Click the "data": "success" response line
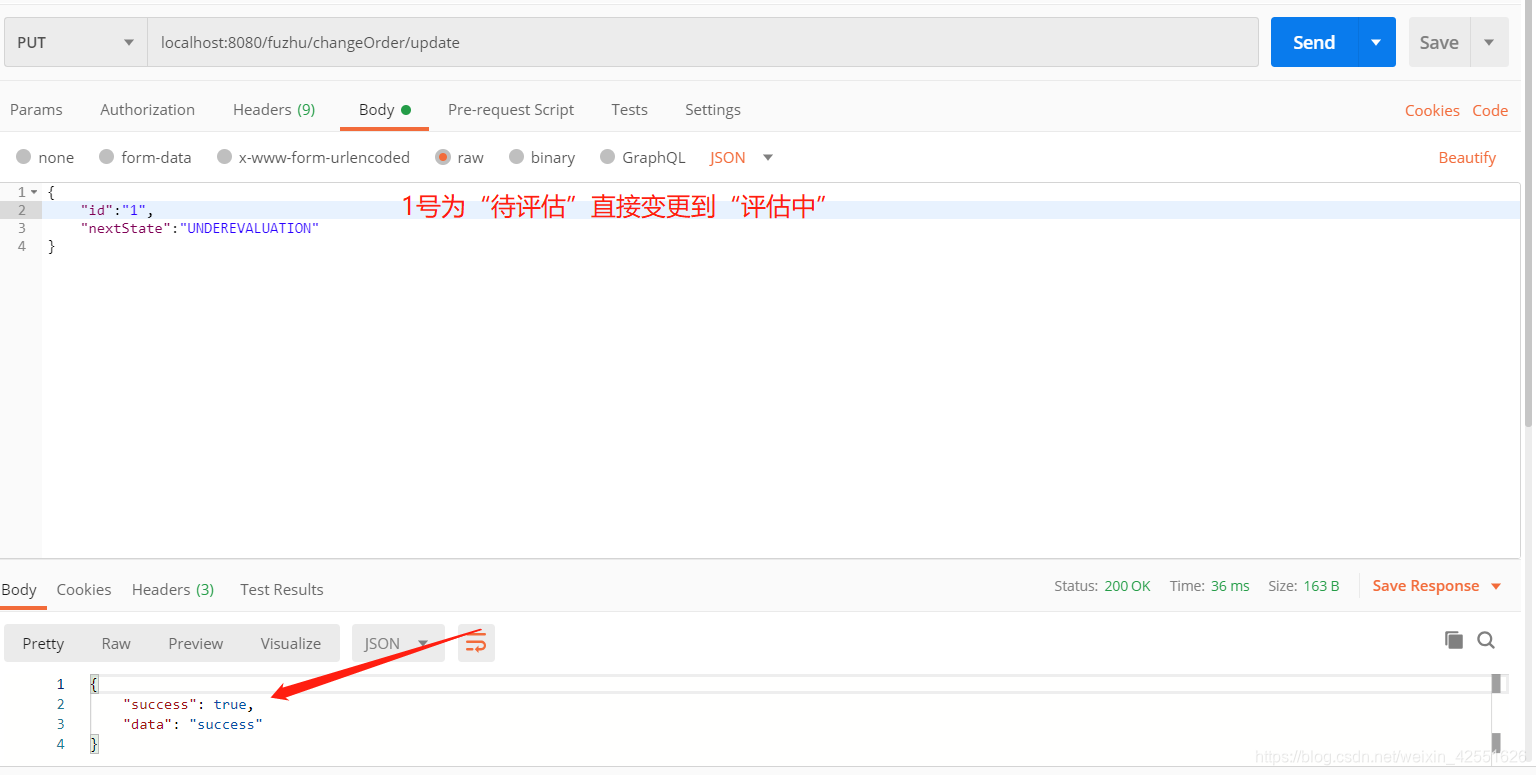Viewport: 1536px width, 775px height. coord(193,724)
